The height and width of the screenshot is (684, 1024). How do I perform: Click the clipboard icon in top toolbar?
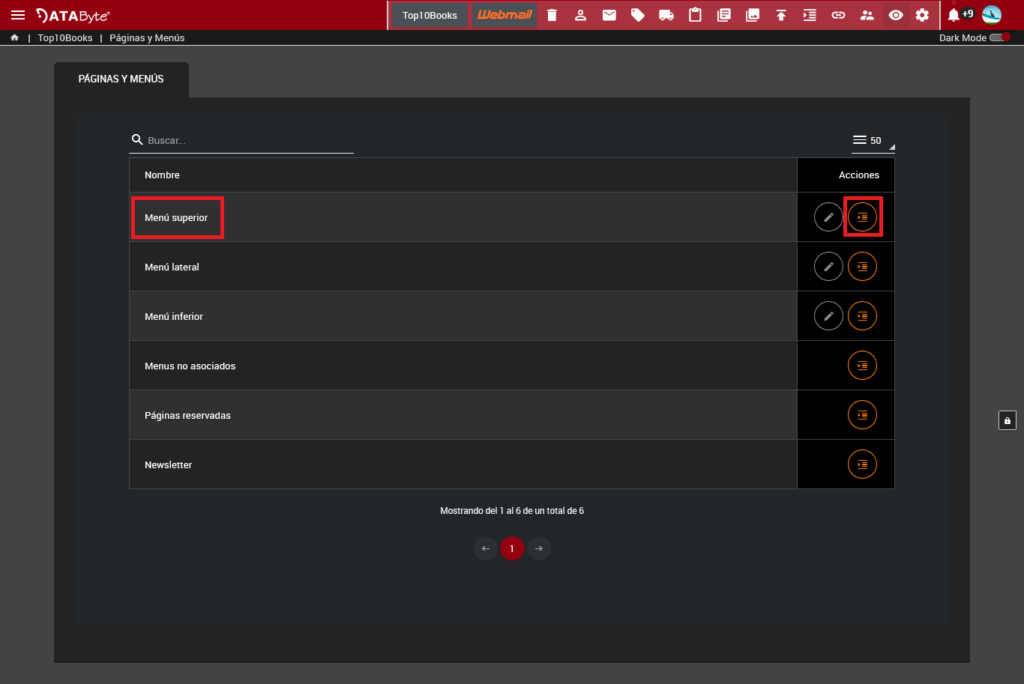[695, 15]
